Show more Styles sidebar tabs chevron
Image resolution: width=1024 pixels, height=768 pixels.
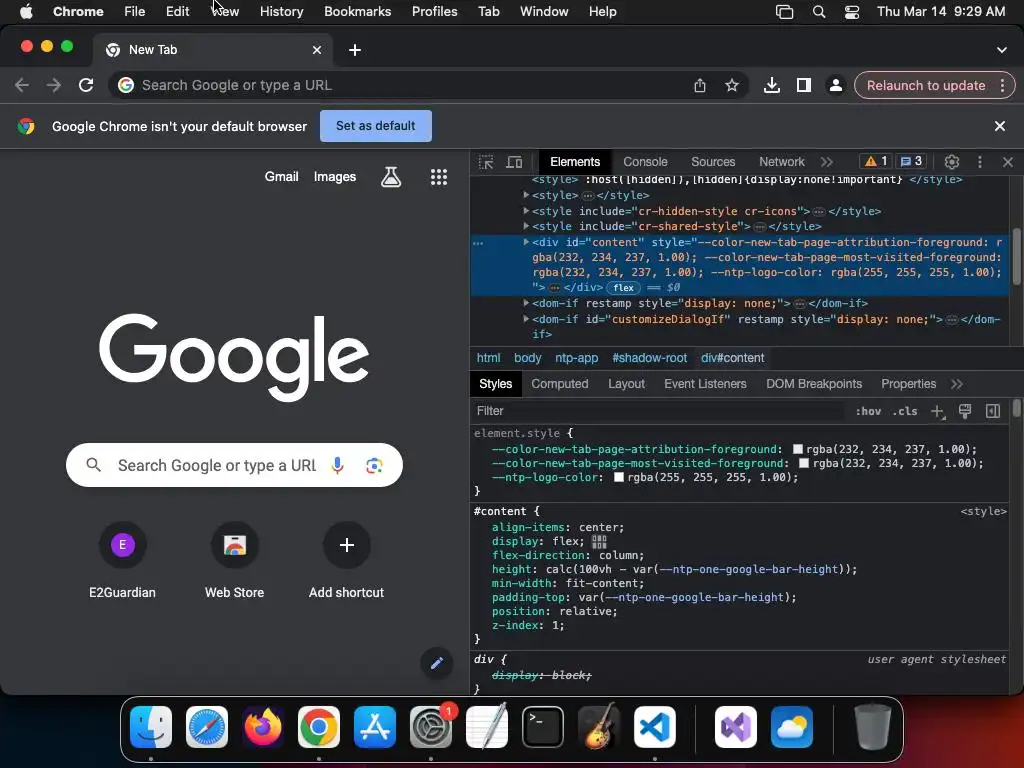pos(957,384)
